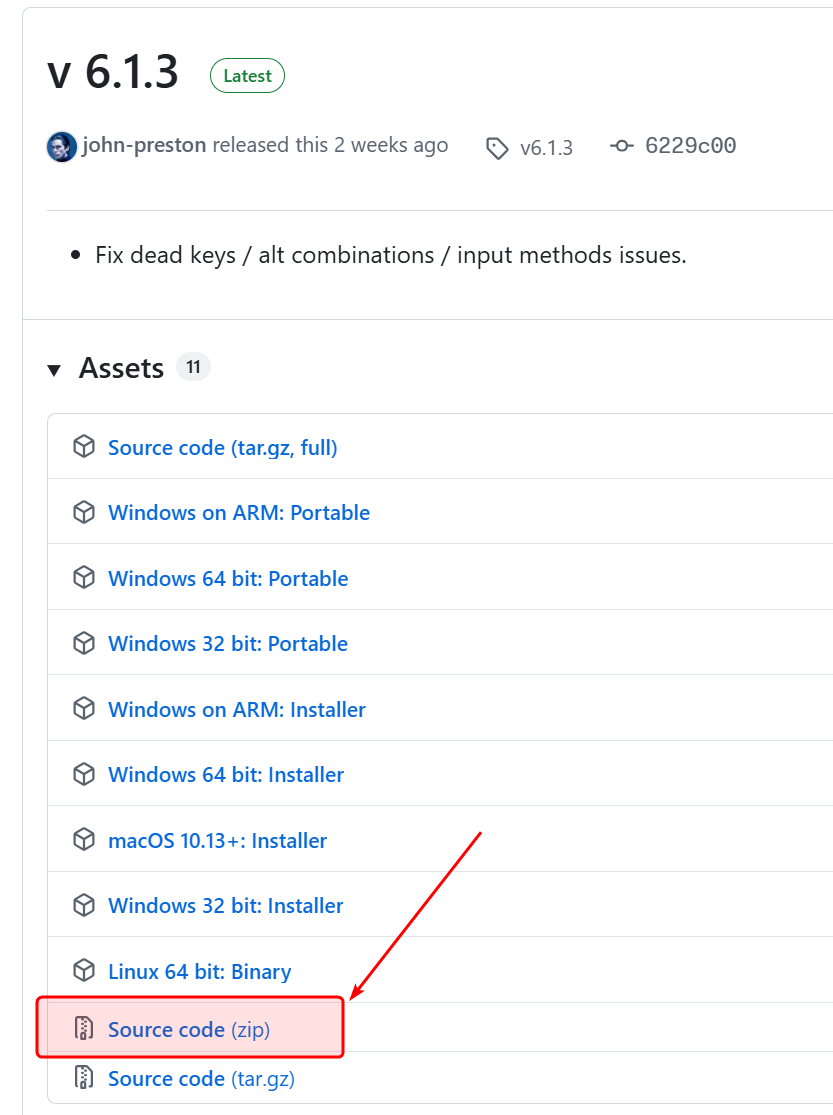Image resolution: width=833 pixels, height=1115 pixels.
Task: Download Windows 64 bit: Installer
Action: coord(226,774)
